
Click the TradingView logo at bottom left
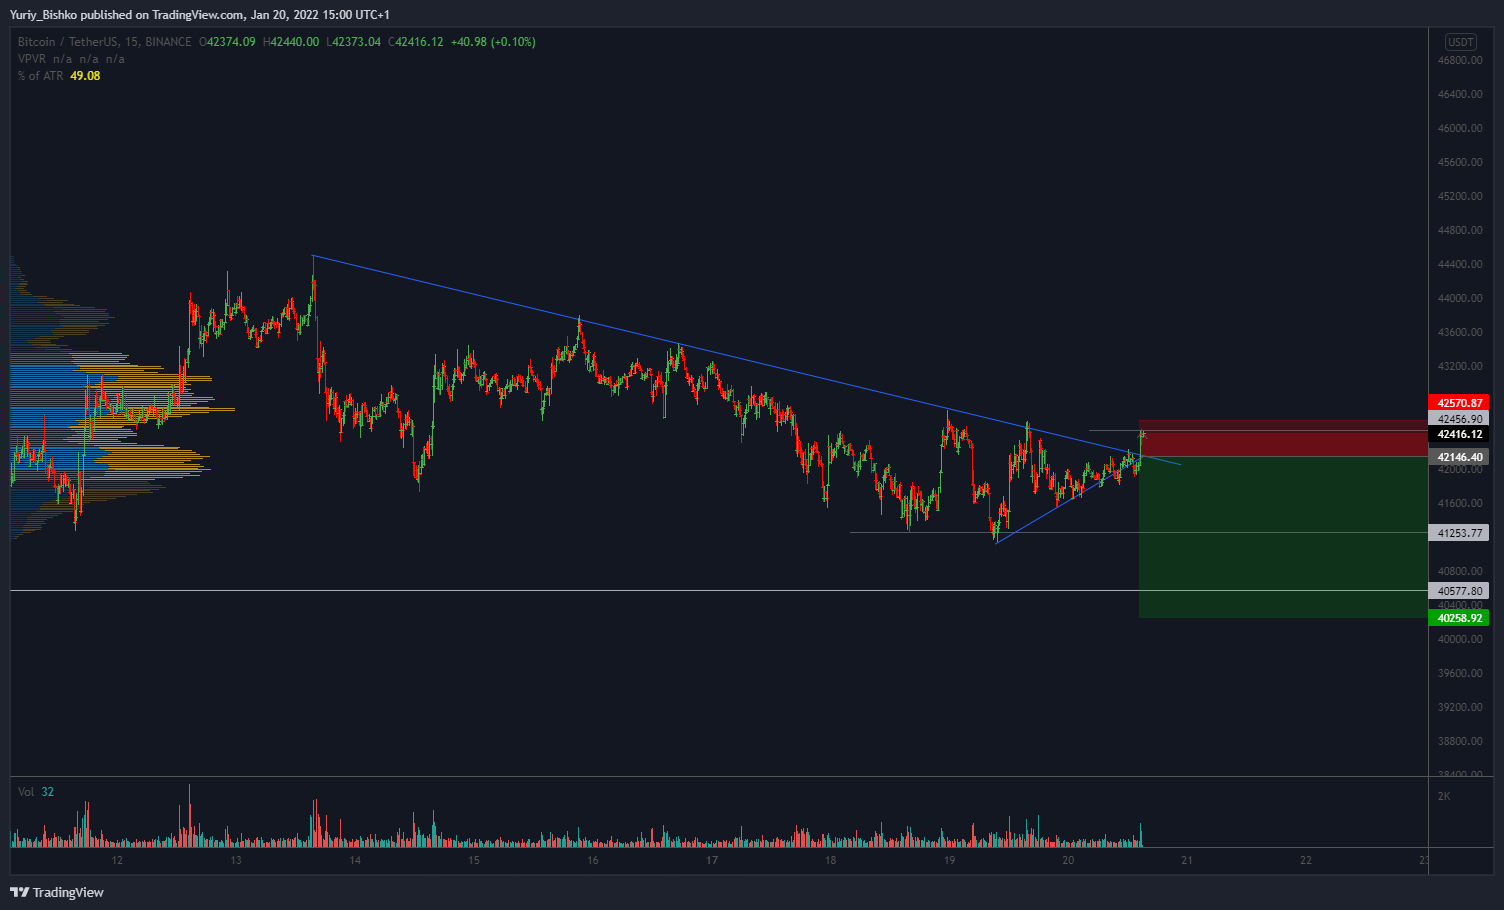click(x=57, y=892)
